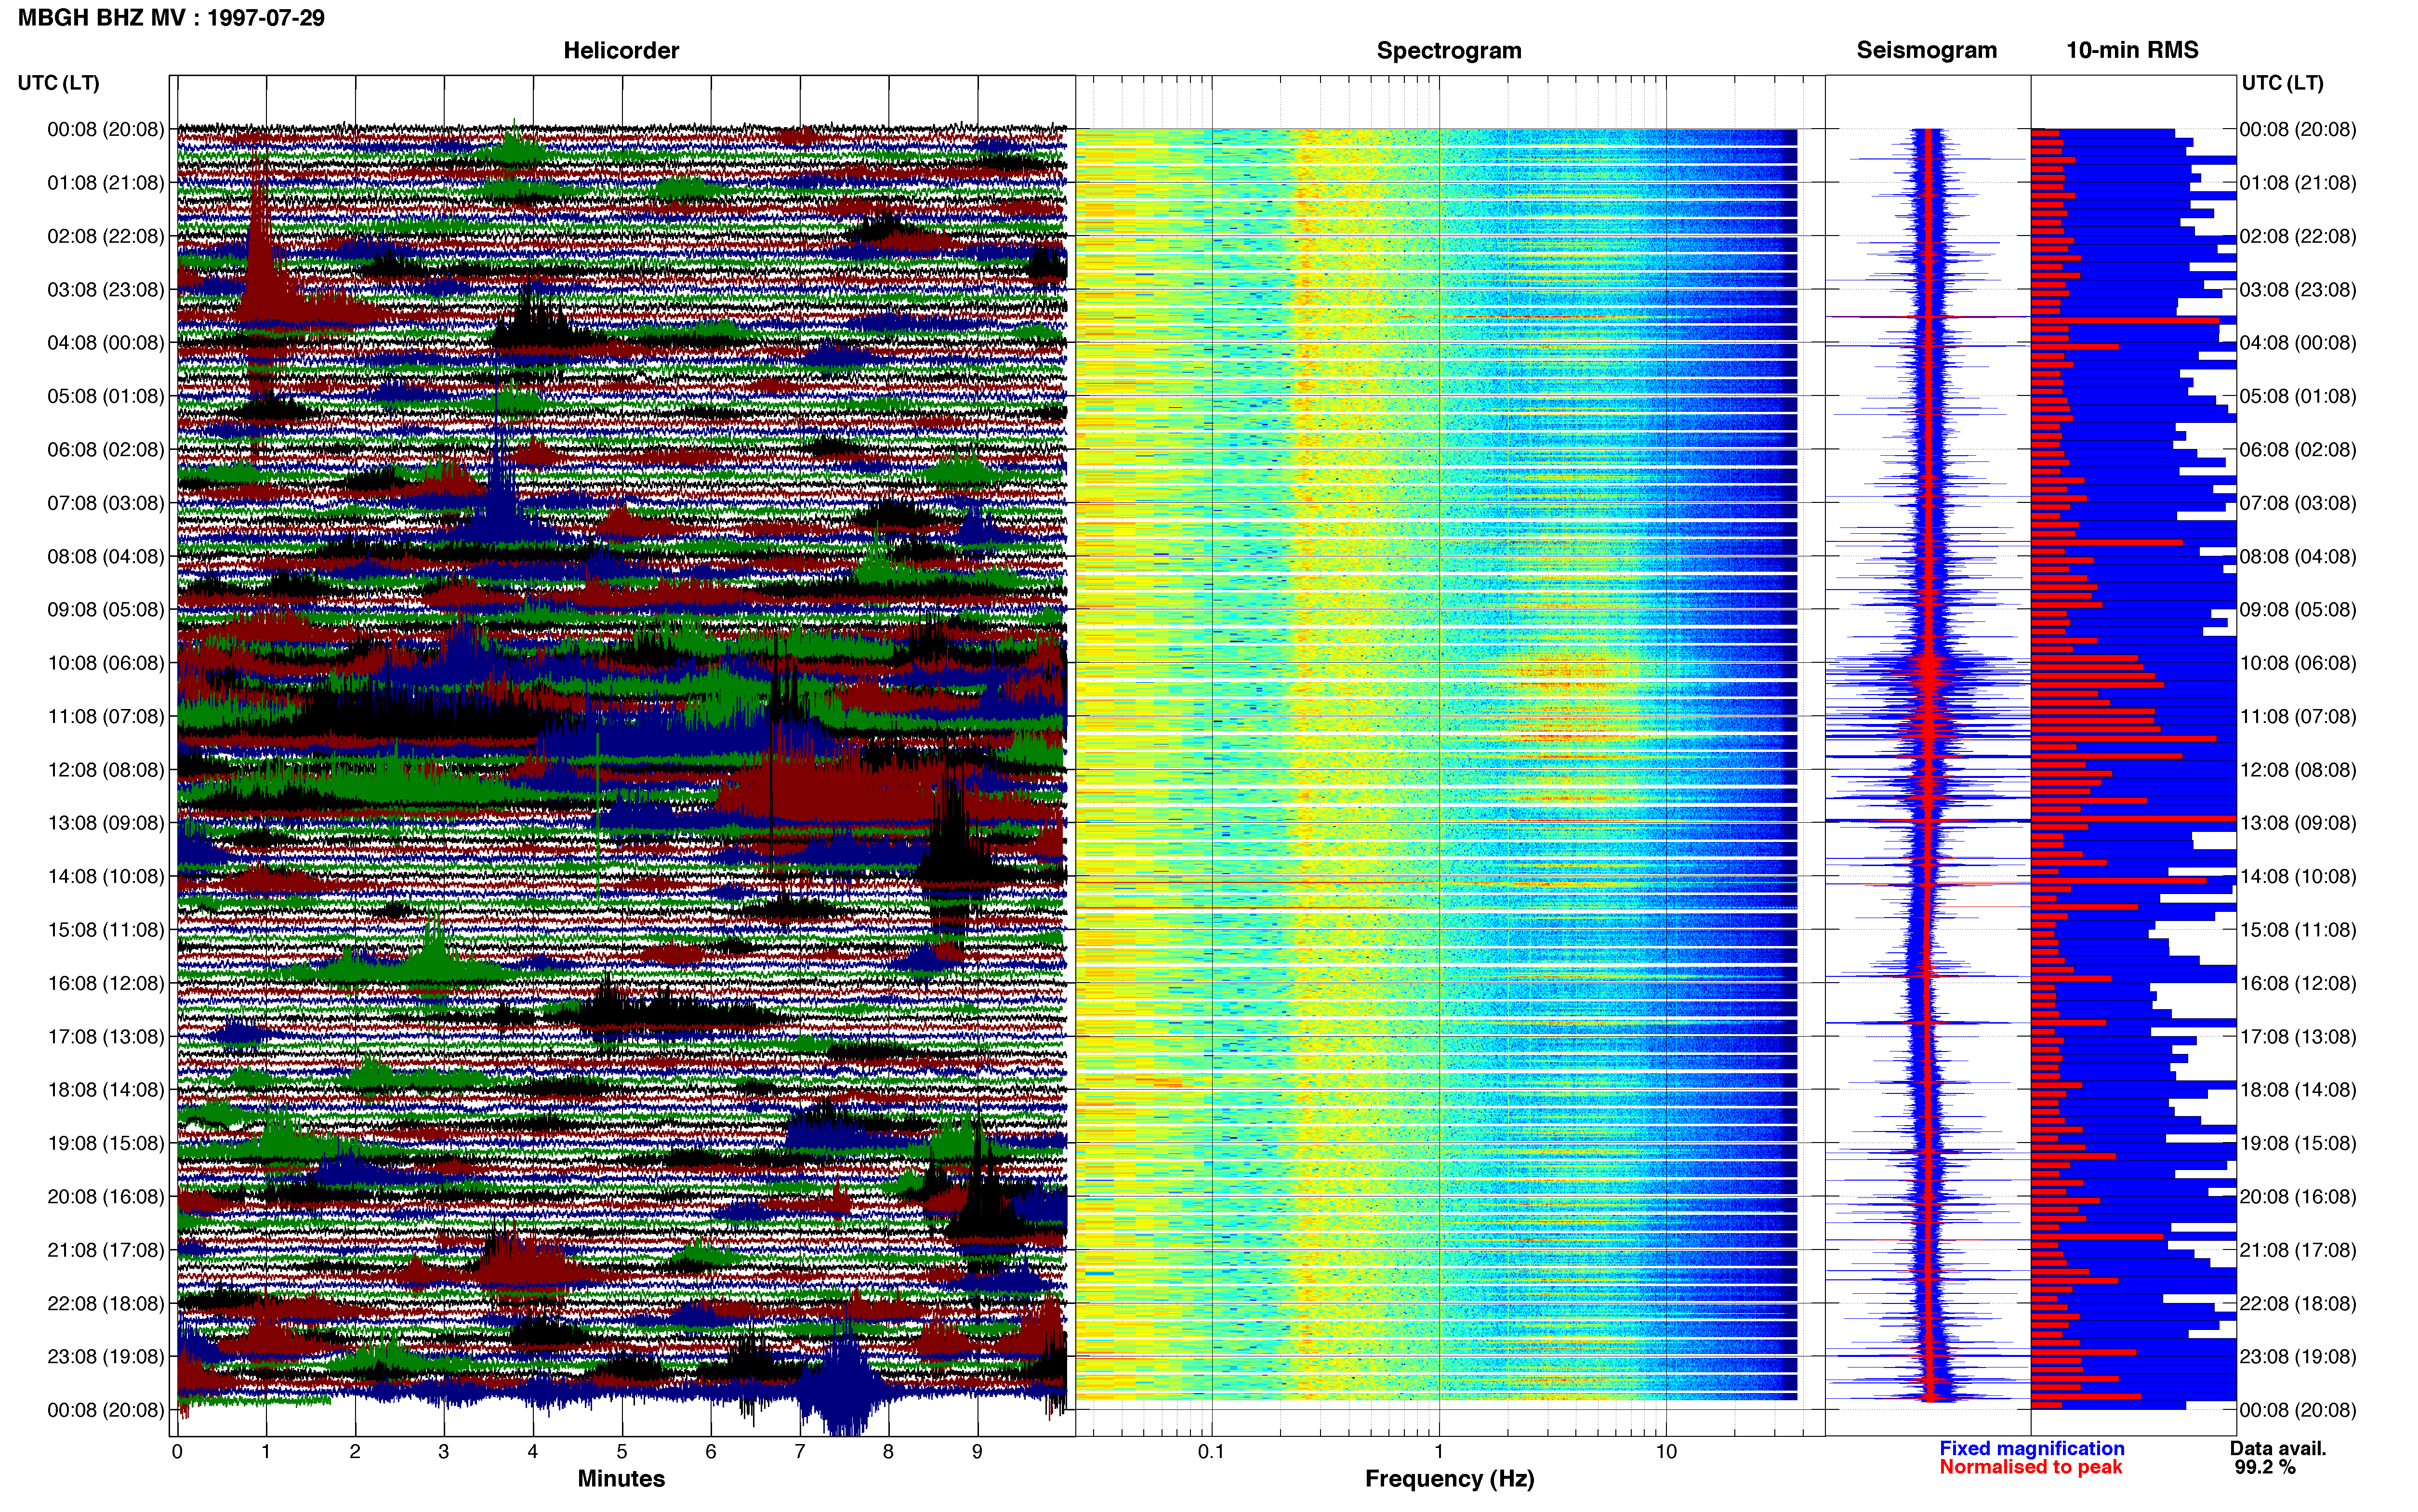2418x1512 pixels.
Task: Select the 10-min RMS panel heading
Action: [2132, 50]
